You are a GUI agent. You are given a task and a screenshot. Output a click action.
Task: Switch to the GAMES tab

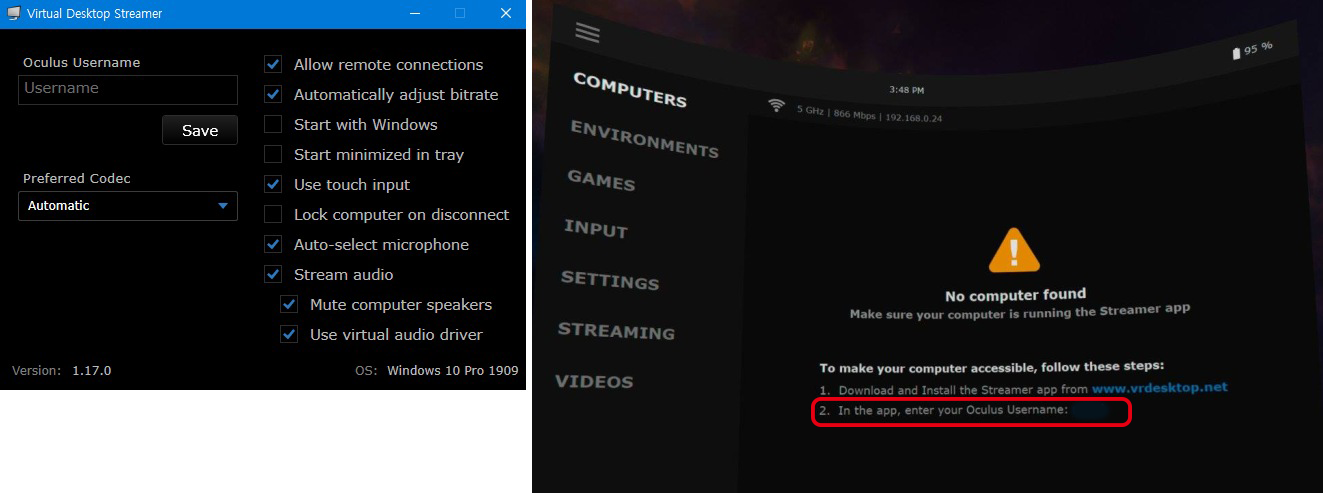click(x=601, y=181)
